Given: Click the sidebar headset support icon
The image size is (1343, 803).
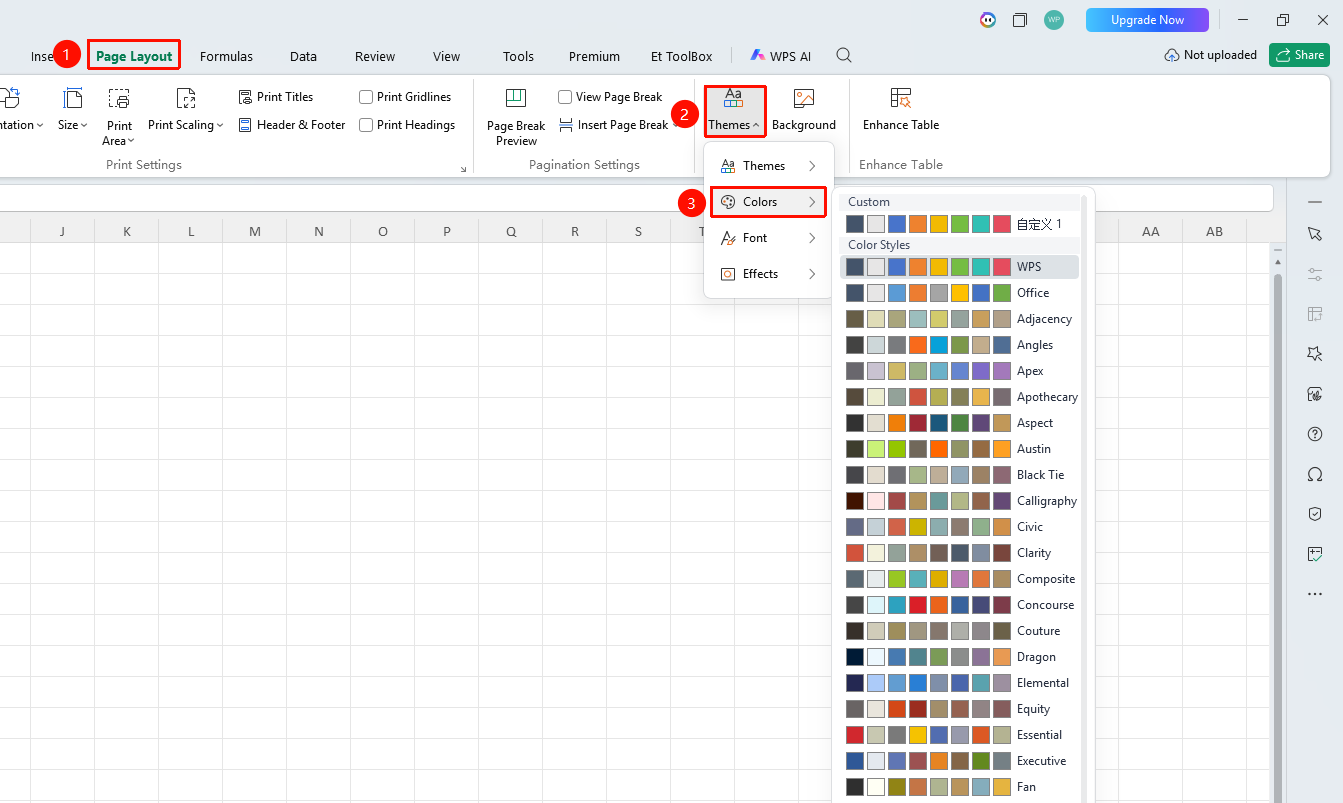Looking at the screenshot, I should tap(1315, 474).
